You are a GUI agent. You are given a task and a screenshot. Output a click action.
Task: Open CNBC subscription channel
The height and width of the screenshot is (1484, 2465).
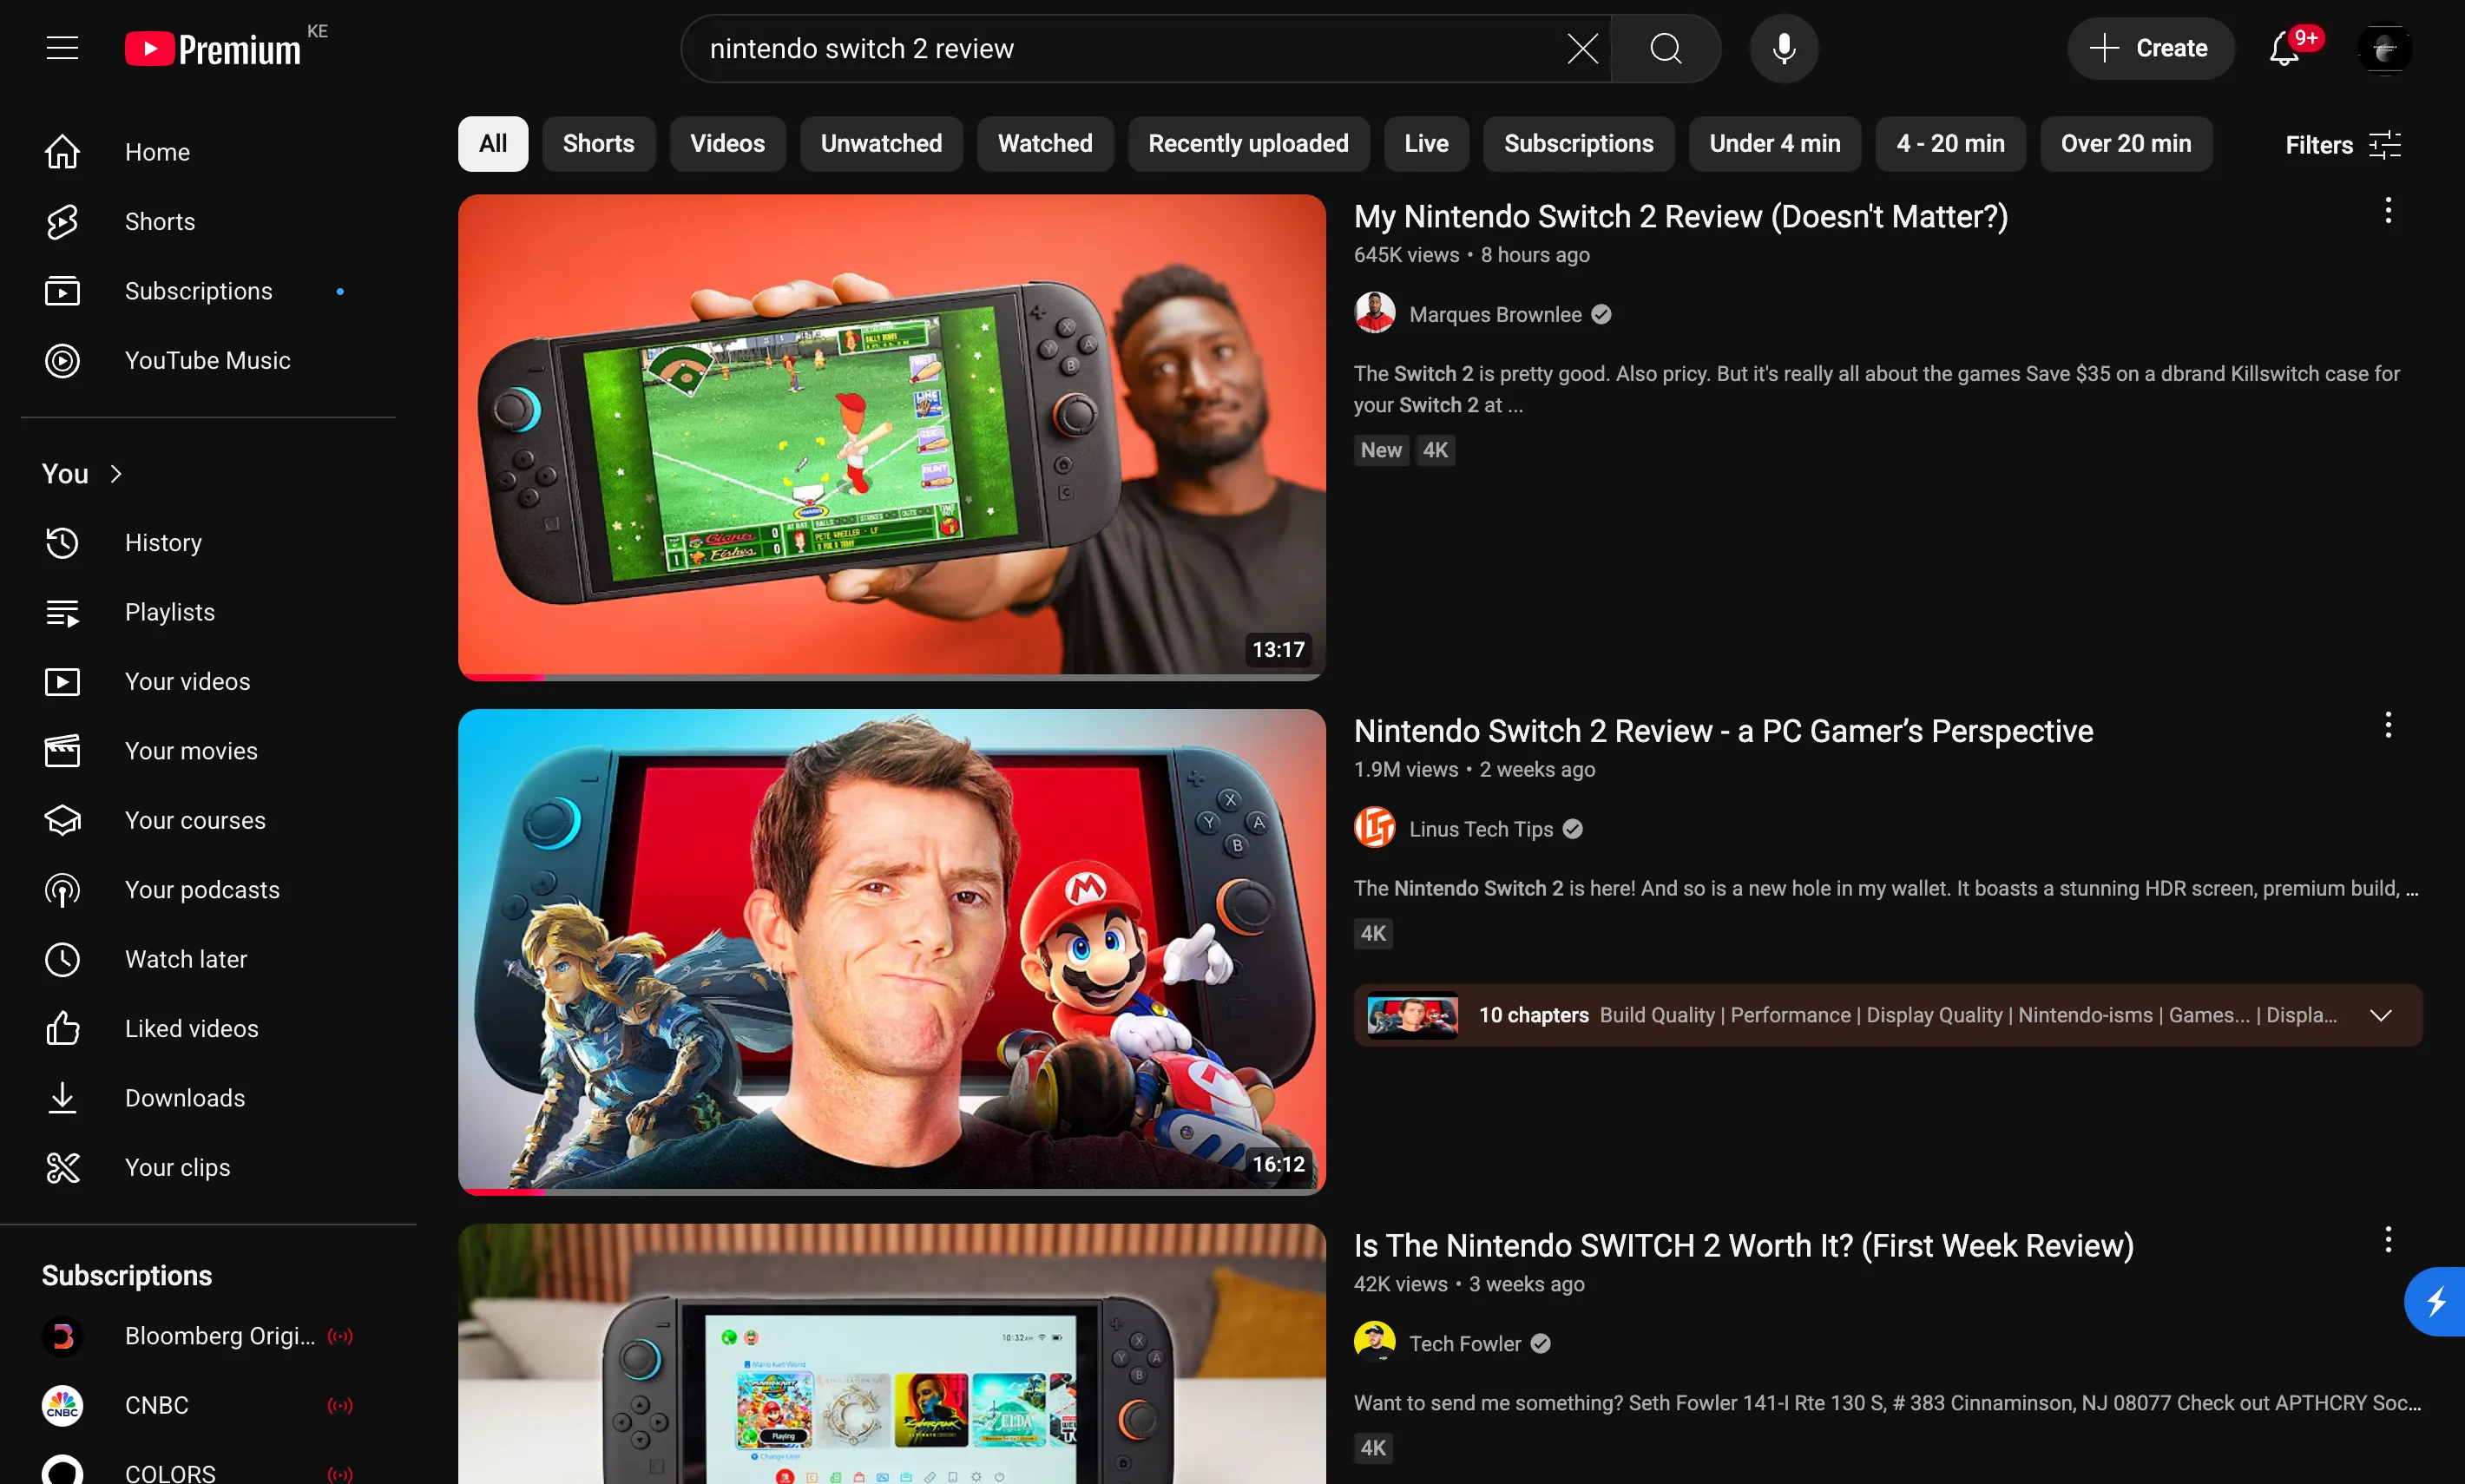pos(208,1406)
